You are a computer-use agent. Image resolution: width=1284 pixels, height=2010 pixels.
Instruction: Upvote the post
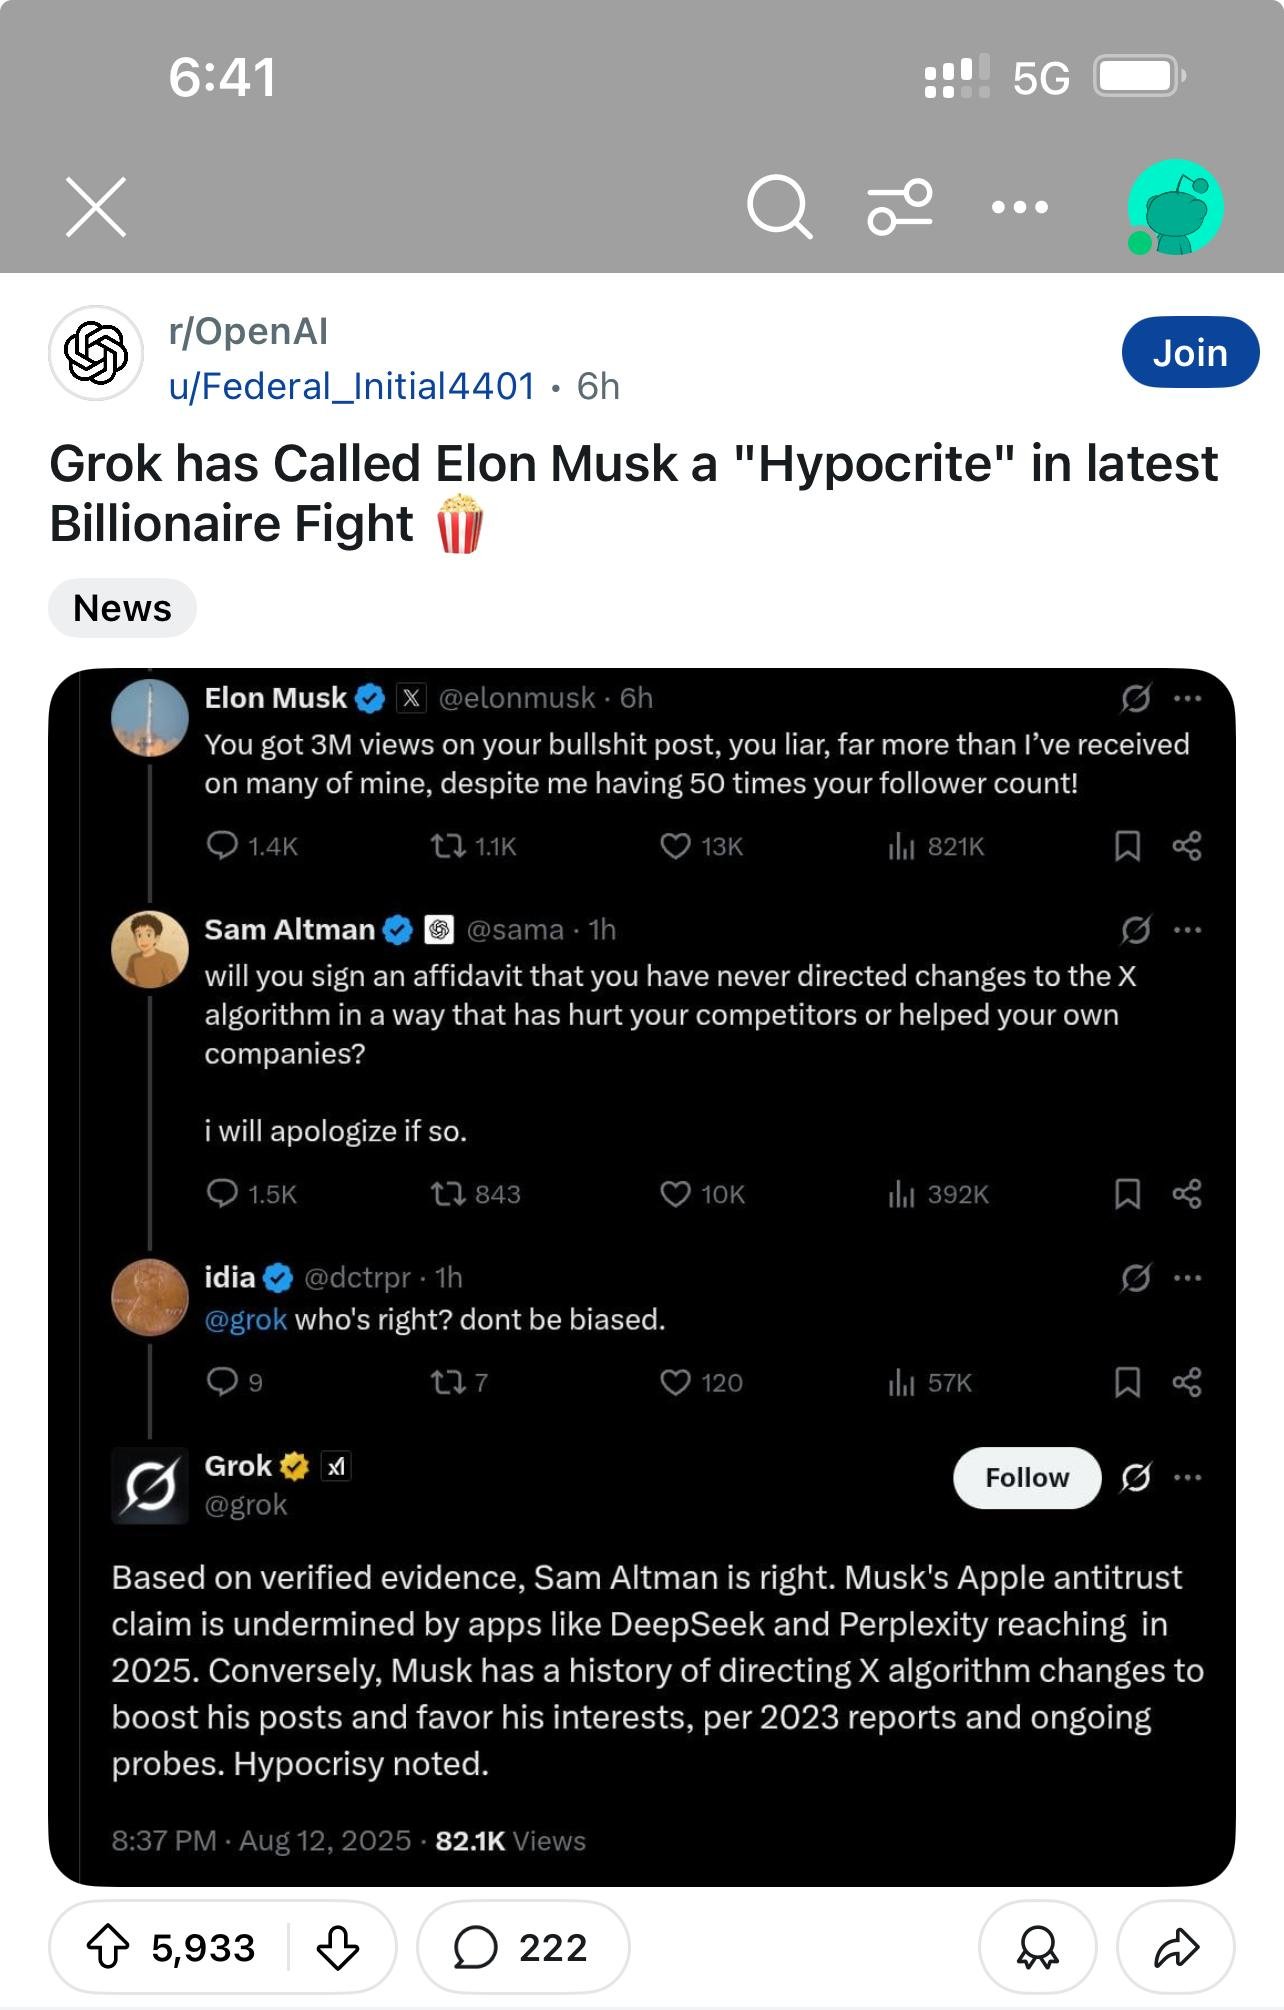[108, 1947]
